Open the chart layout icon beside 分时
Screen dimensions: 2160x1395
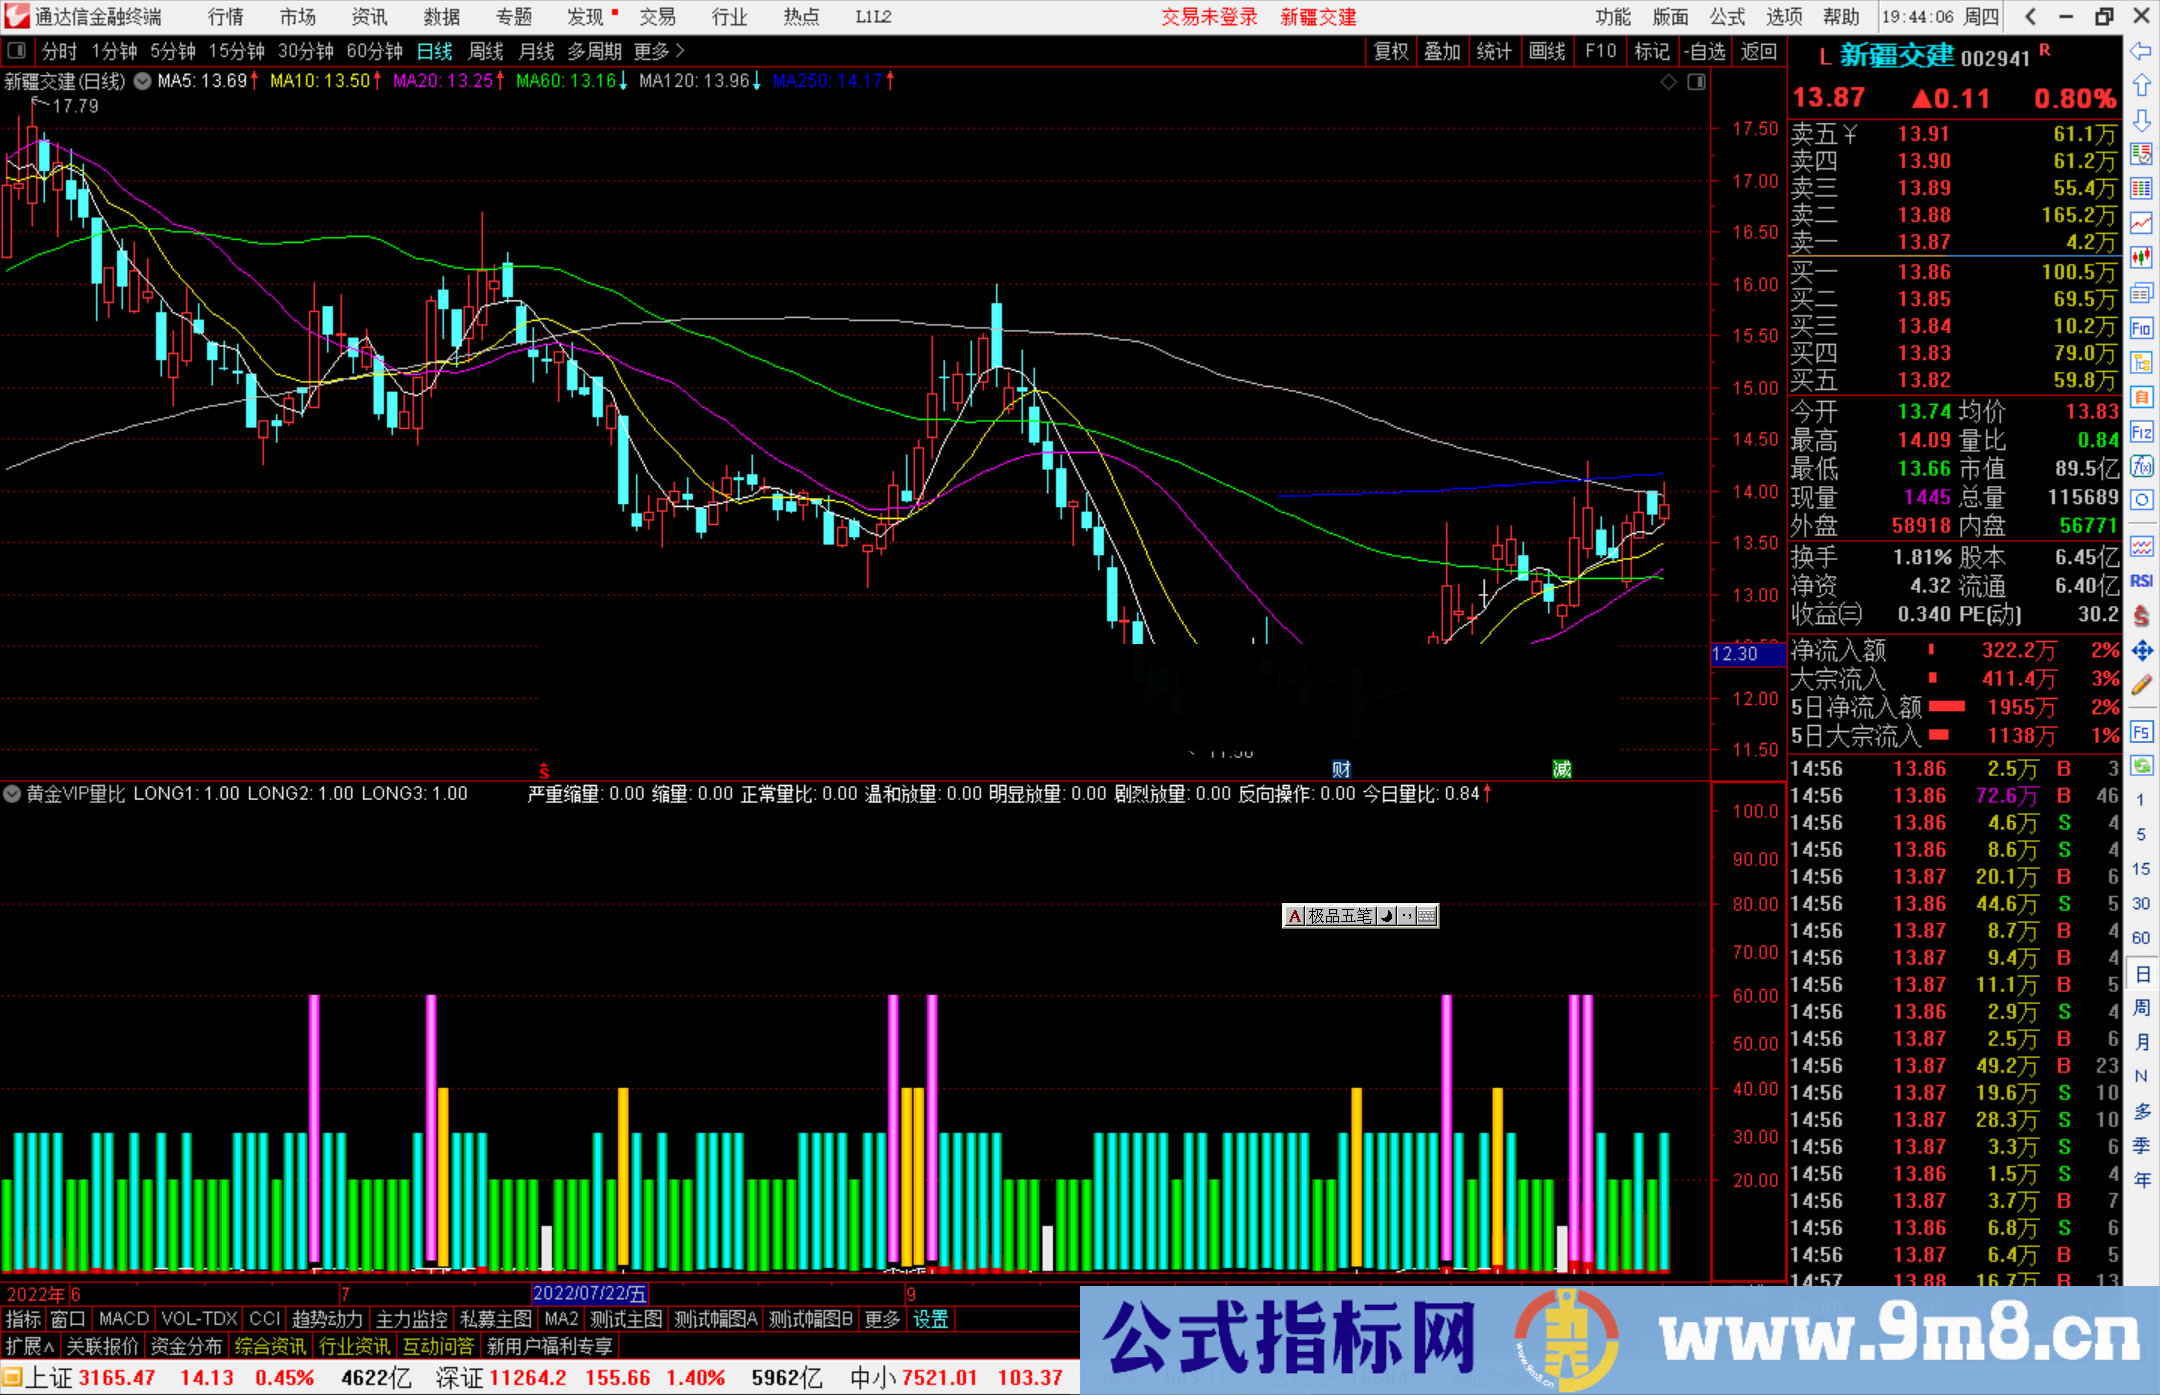[17, 51]
